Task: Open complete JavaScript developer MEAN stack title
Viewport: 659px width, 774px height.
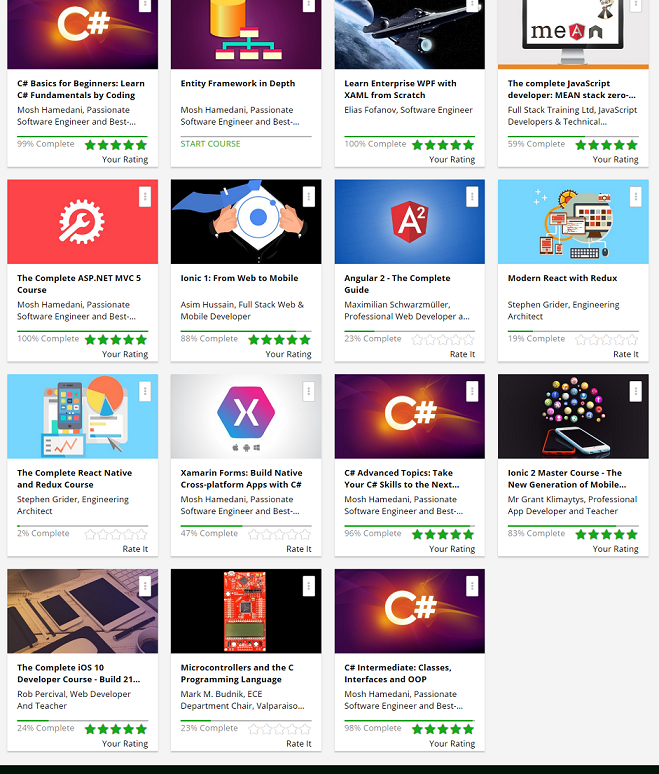Action: (572, 89)
